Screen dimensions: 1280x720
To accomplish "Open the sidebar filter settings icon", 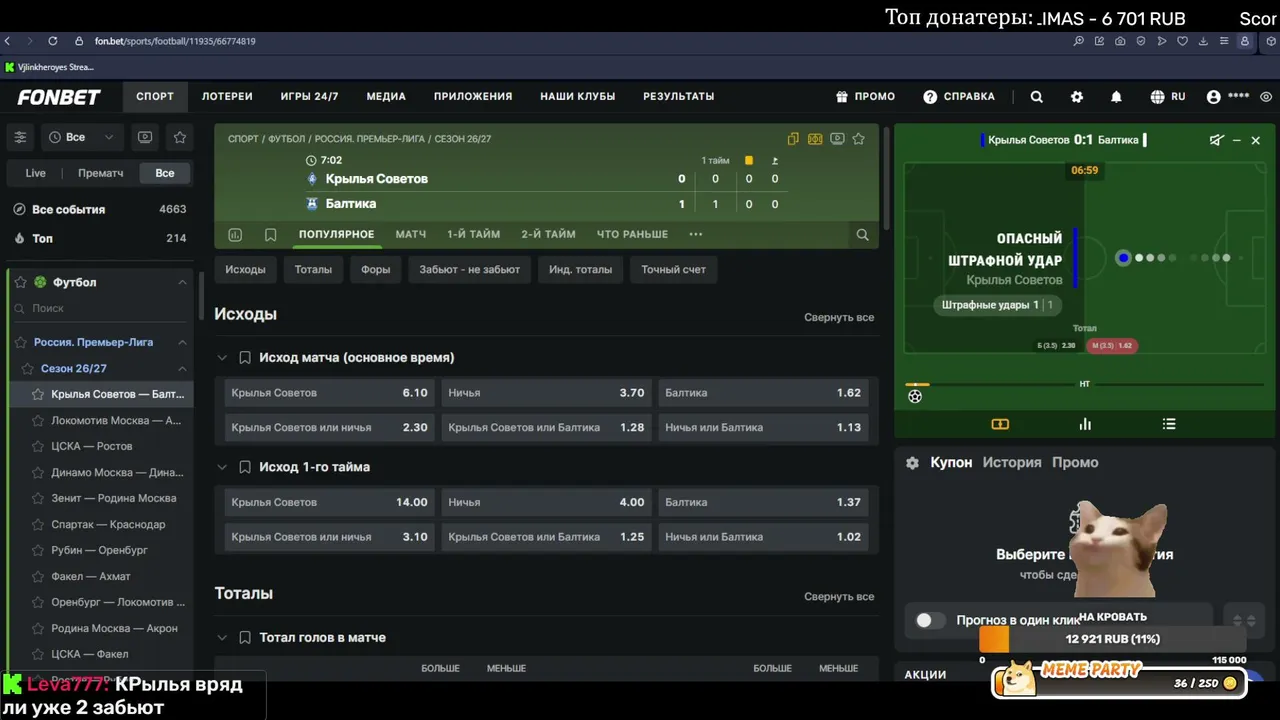I will tap(20, 137).
